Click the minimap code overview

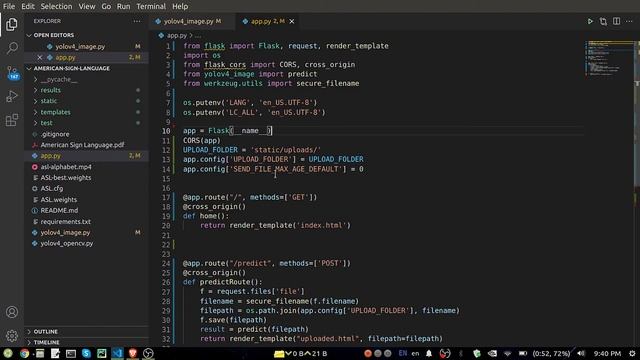[x=609, y=58]
